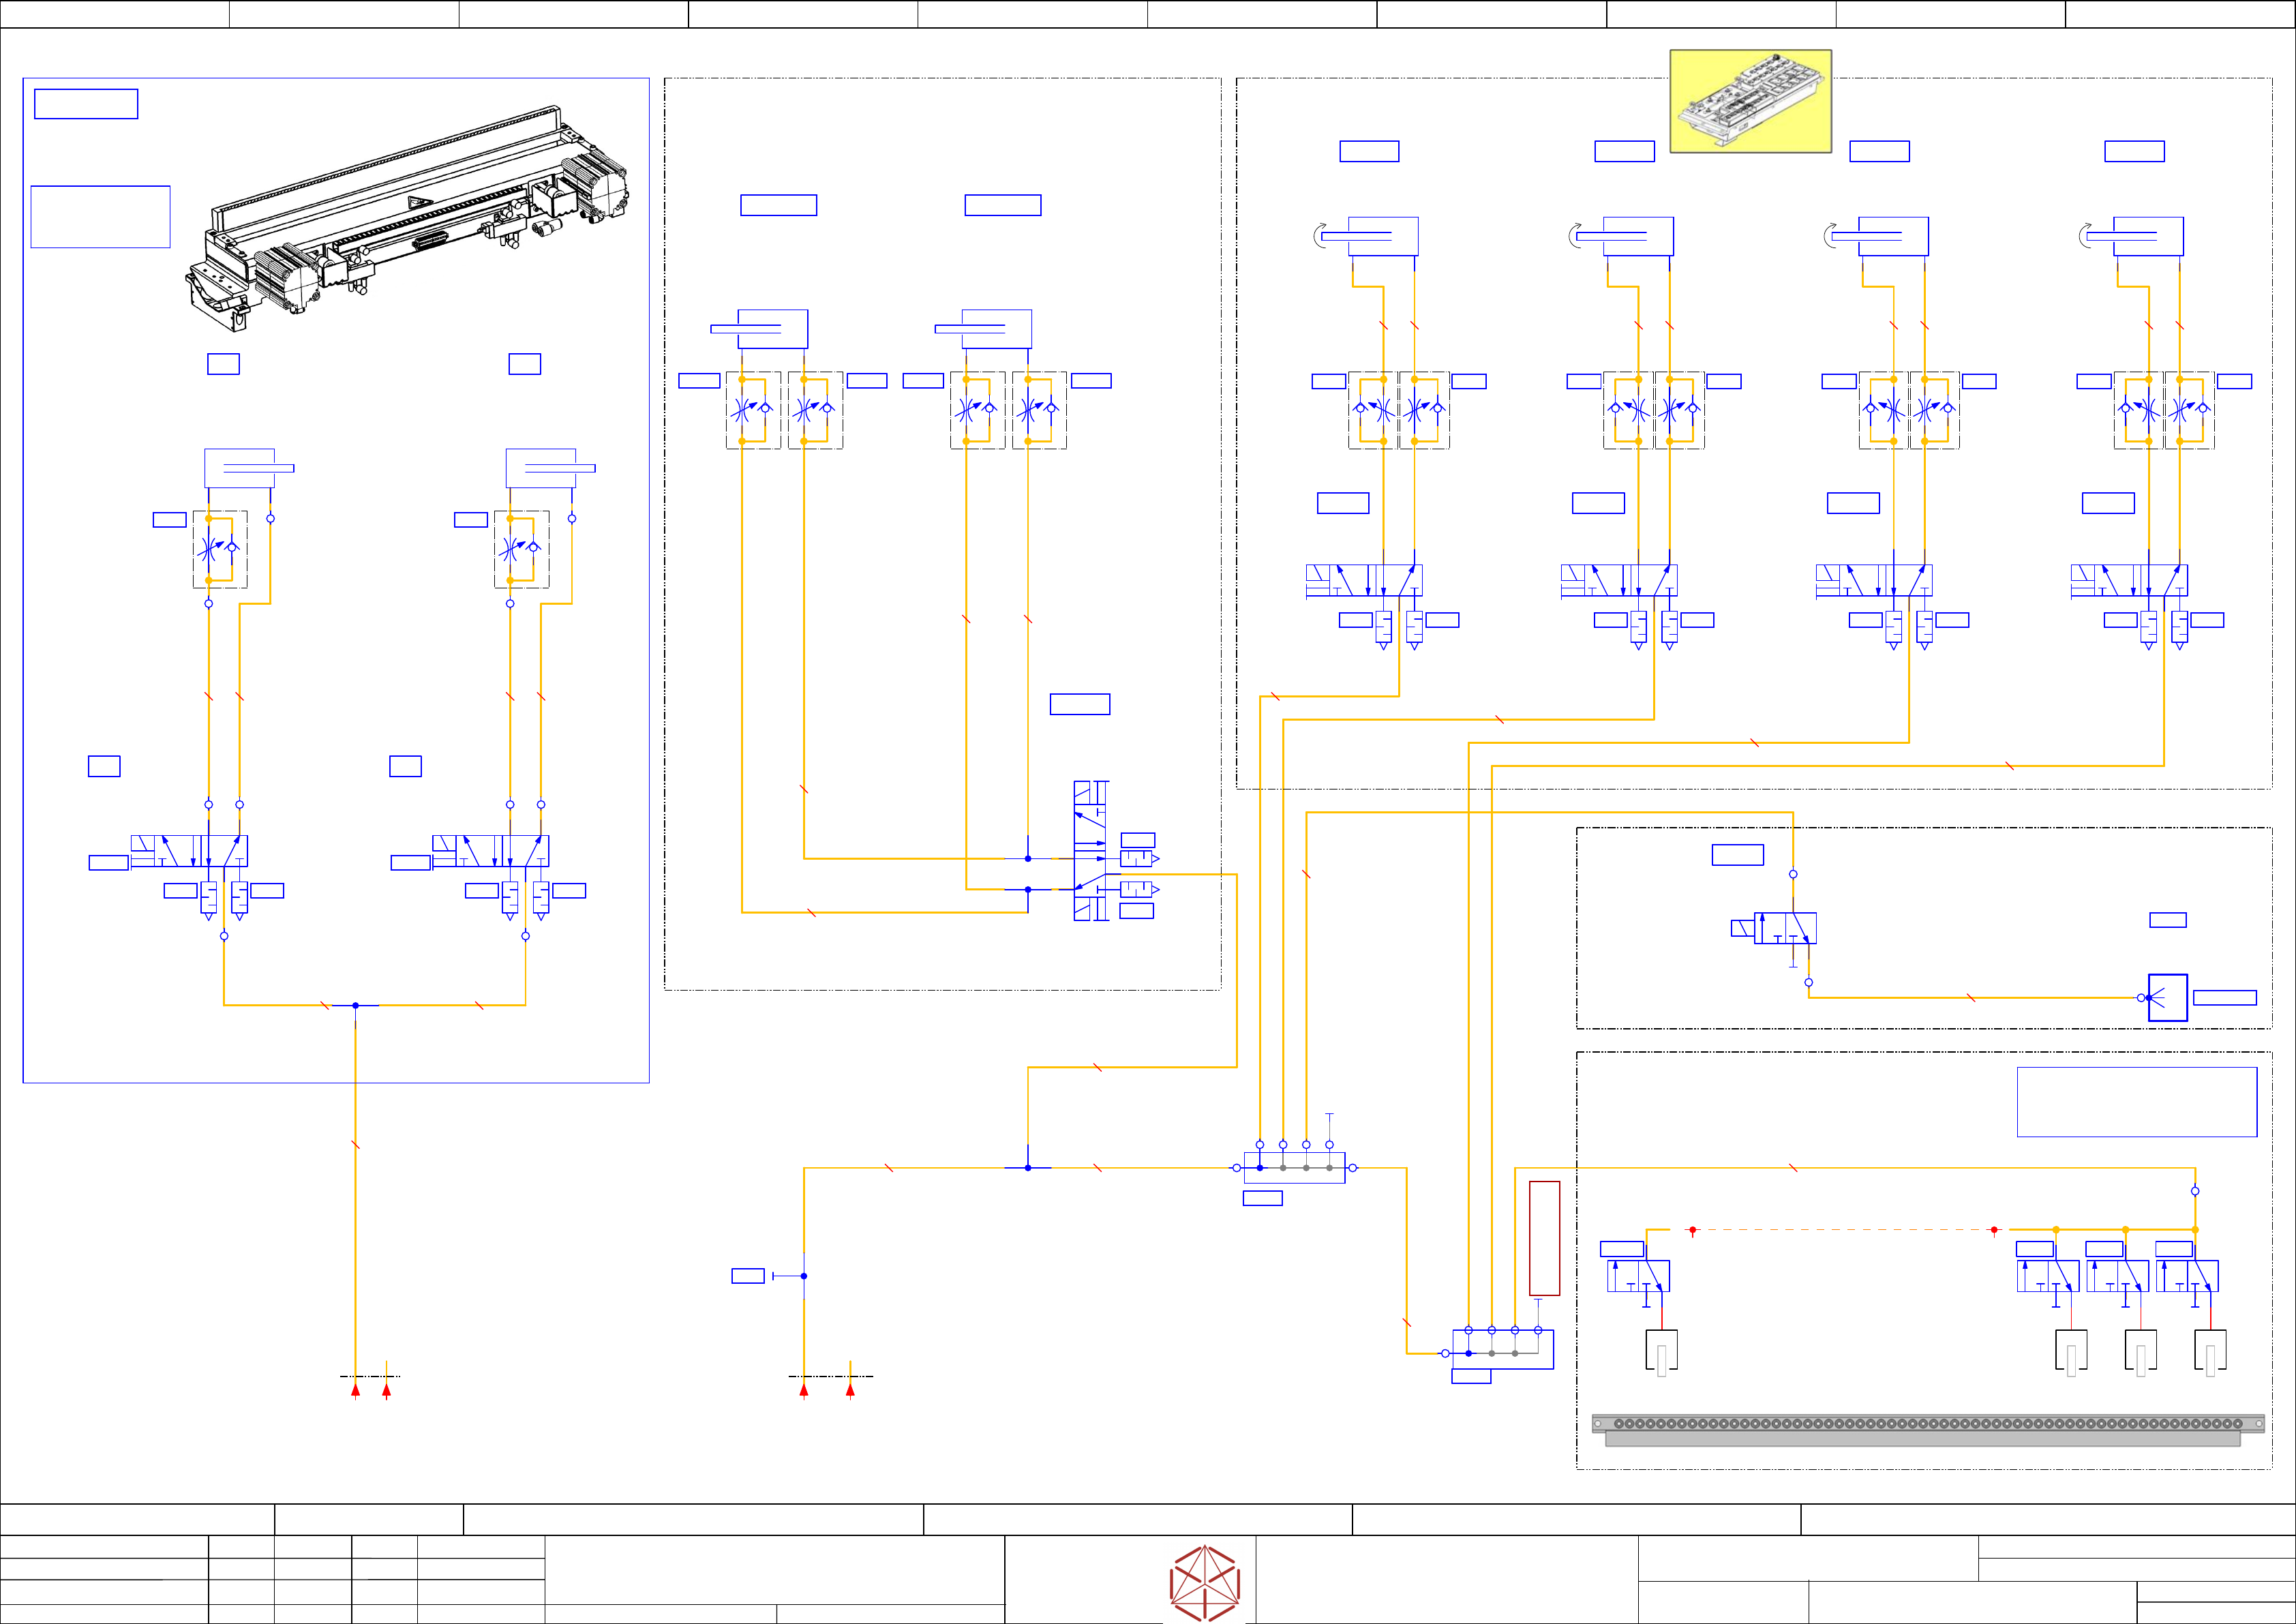The image size is (2296, 1624).
Task: Select the red dot starting the dashed line
Action: pyautogui.click(x=1692, y=1230)
